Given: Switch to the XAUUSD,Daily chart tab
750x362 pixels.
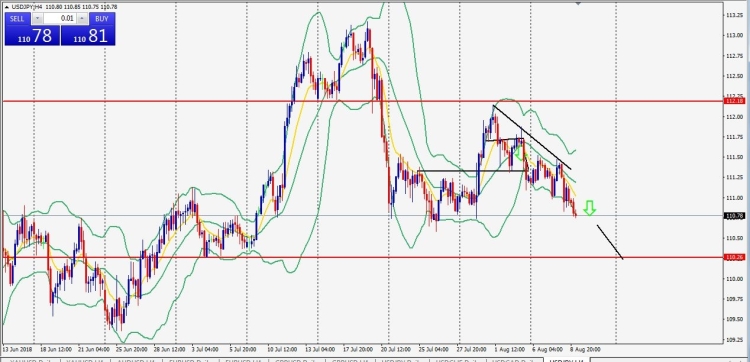Looking at the screenshot, I should pyautogui.click(x=30, y=360).
